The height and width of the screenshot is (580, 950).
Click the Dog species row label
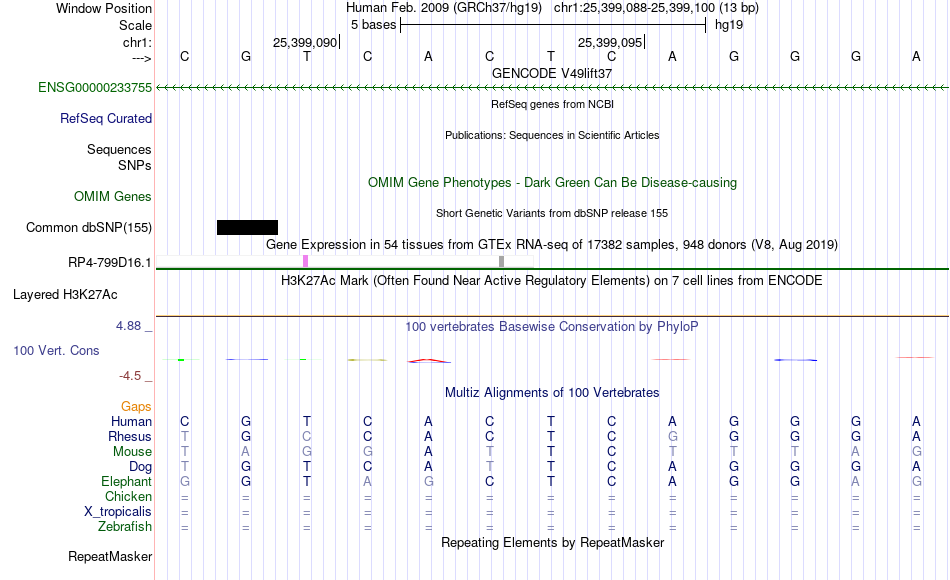click(141, 467)
